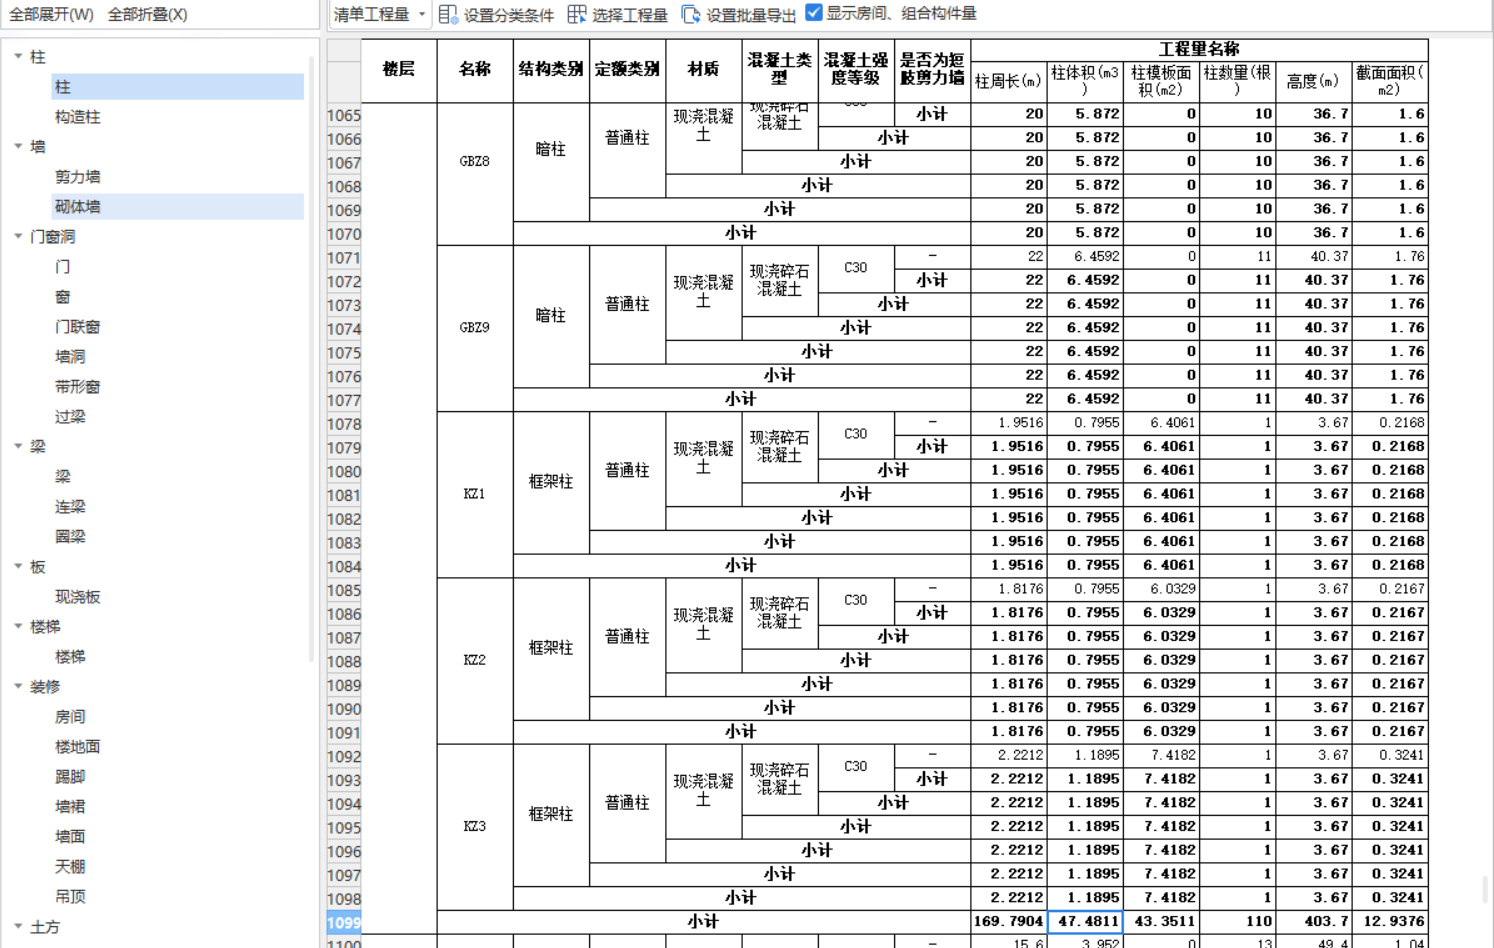Select 过梁 in the tree
This screenshot has width=1494, height=948.
click(70, 417)
